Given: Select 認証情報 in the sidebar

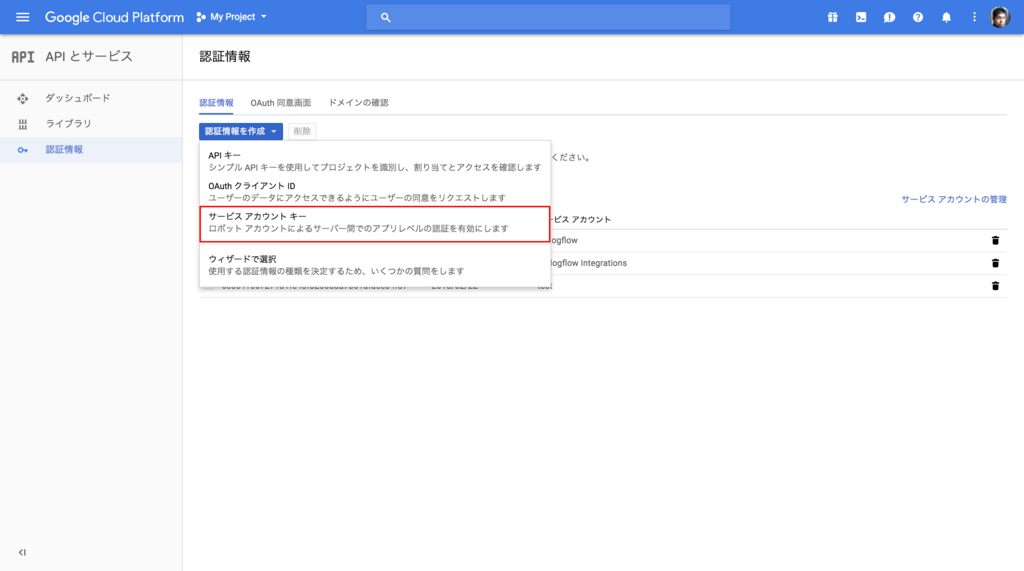Looking at the screenshot, I should point(91,150).
